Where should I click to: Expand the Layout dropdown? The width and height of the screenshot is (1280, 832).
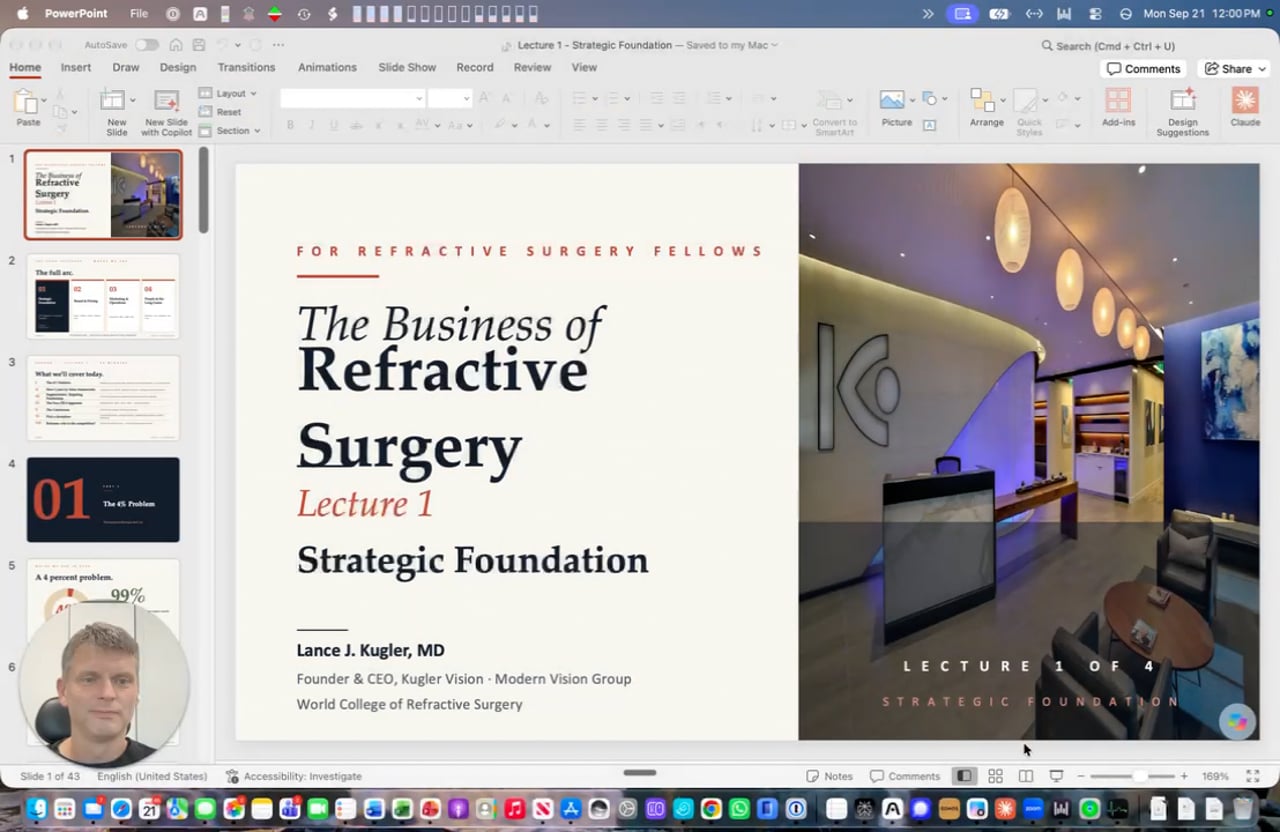click(x=228, y=93)
